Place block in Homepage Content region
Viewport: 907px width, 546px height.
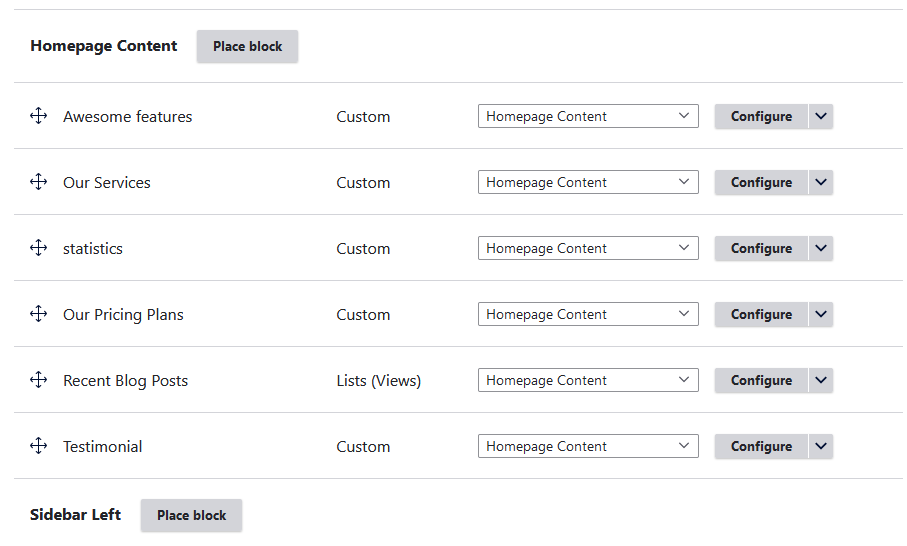(247, 46)
